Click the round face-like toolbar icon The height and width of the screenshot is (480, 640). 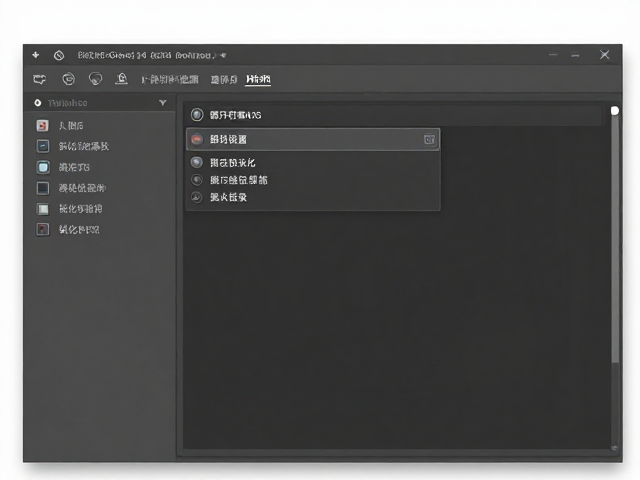point(68,78)
